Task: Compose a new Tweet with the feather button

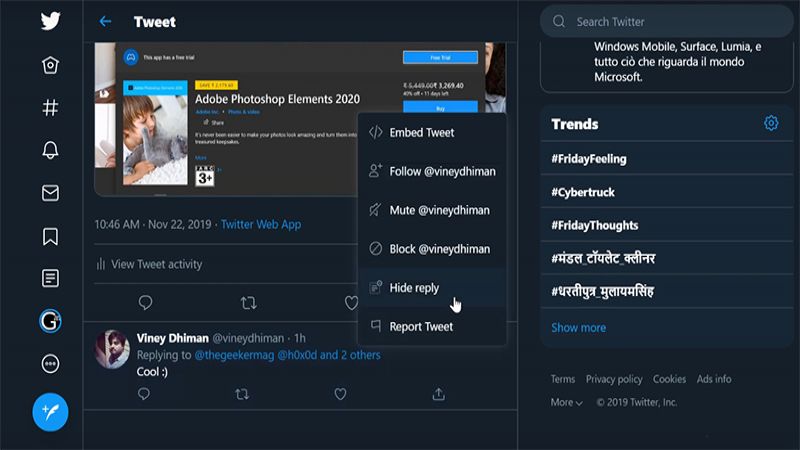Action: (51, 412)
